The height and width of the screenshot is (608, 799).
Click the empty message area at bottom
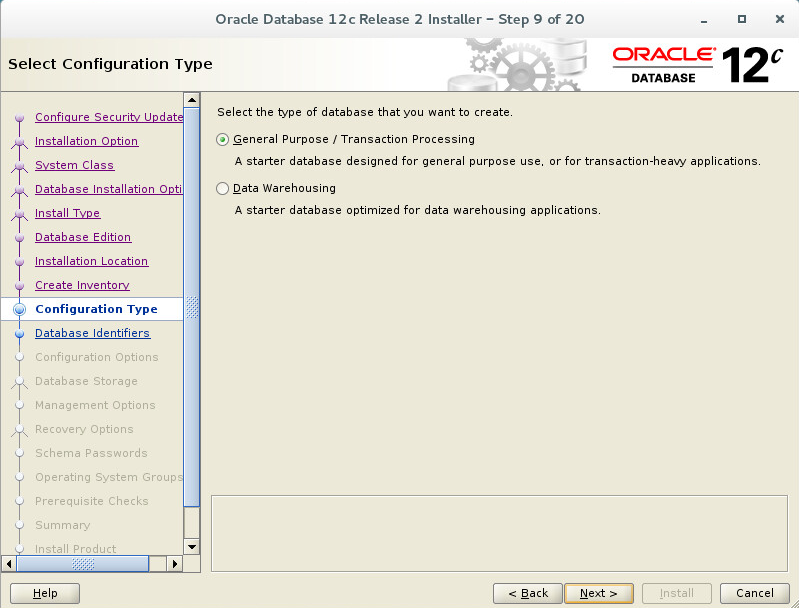click(x=499, y=533)
